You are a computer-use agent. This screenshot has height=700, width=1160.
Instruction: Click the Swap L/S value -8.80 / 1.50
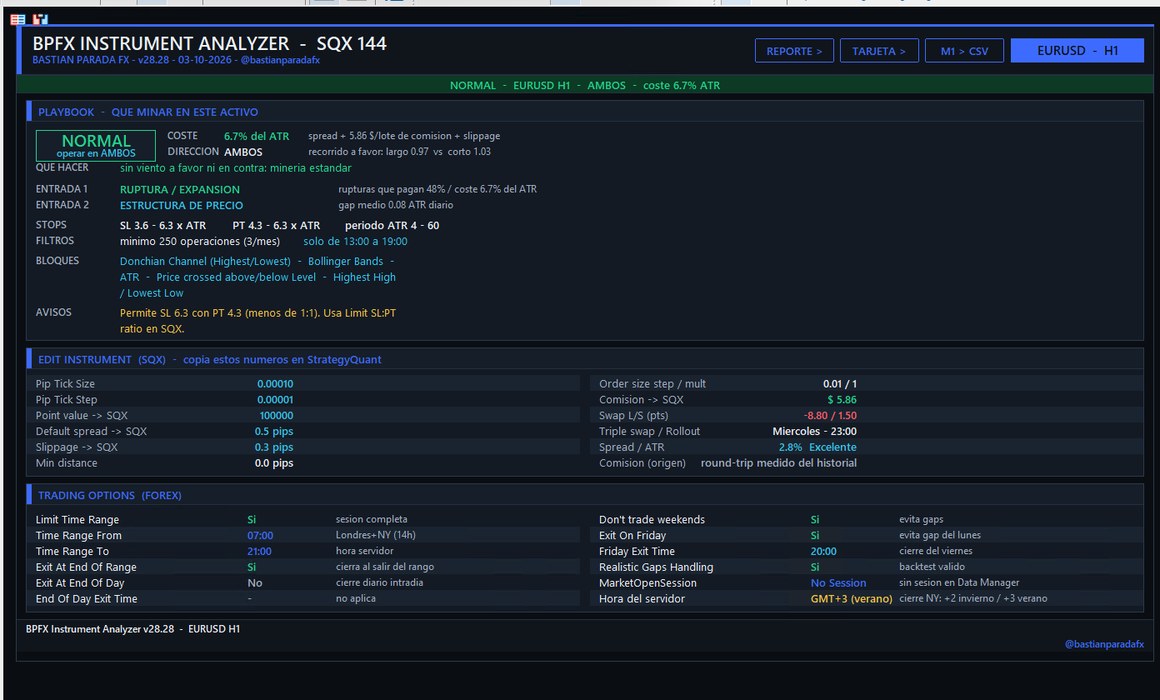point(830,416)
